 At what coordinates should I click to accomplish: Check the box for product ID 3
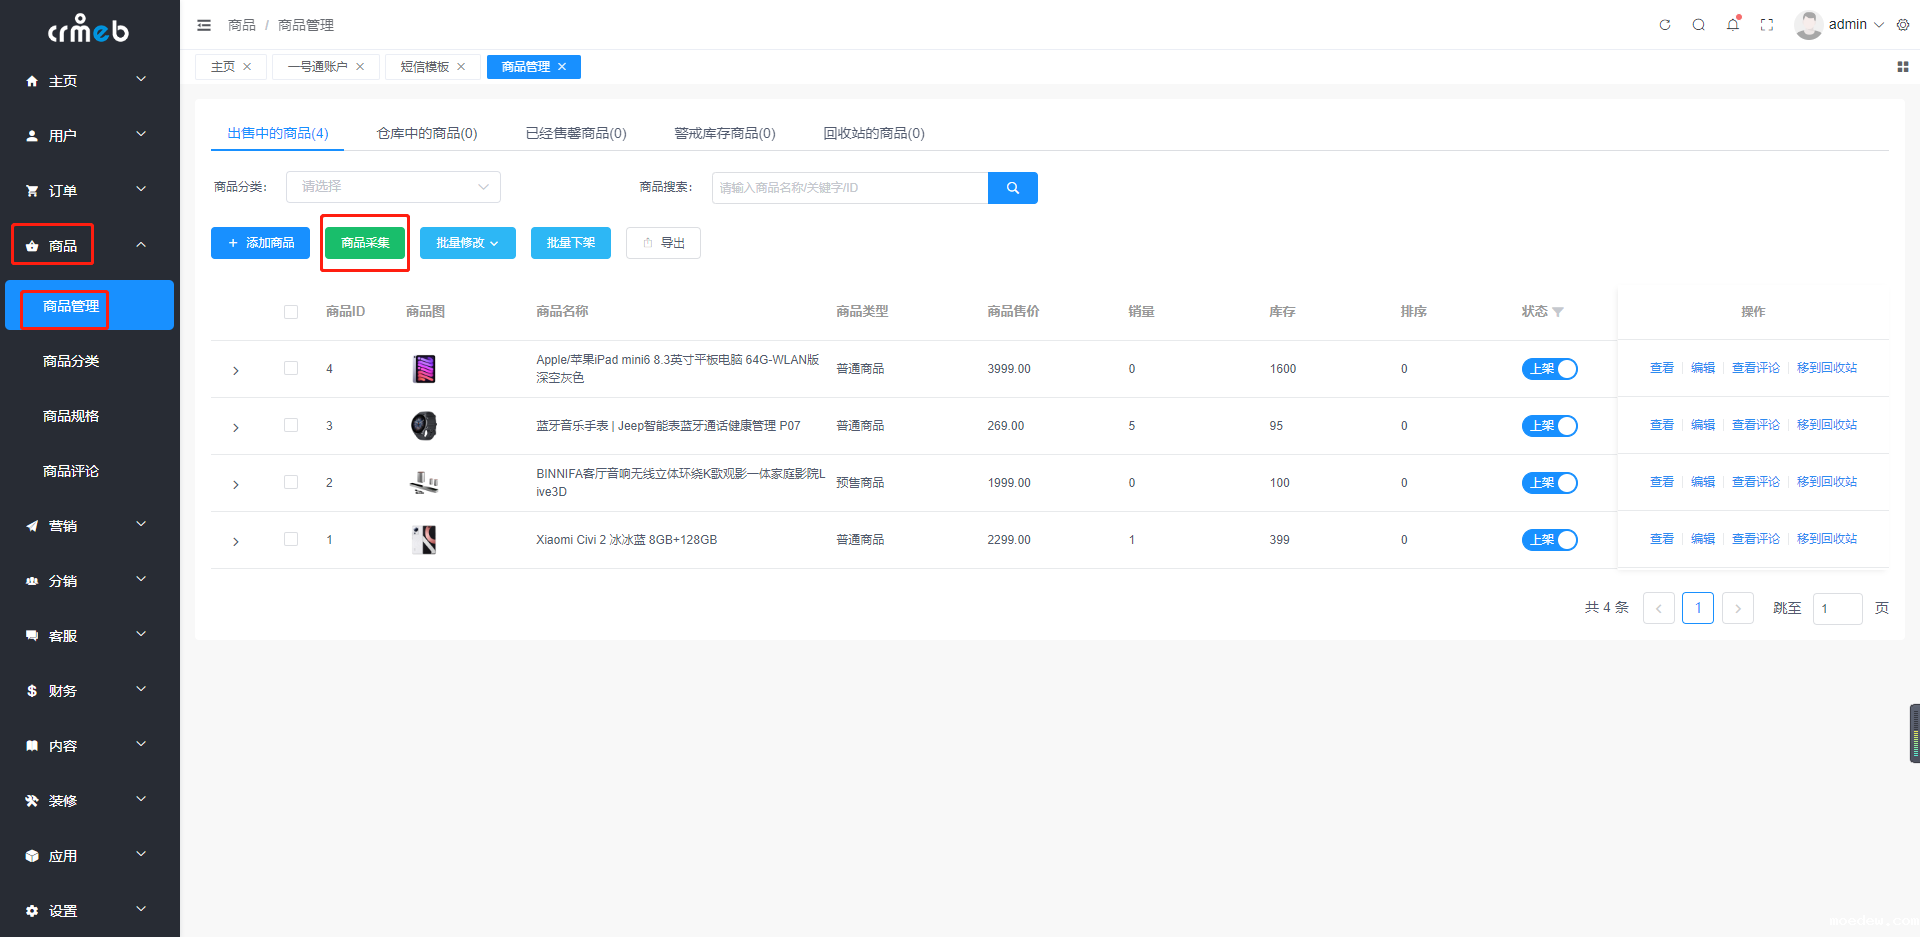(291, 425)
